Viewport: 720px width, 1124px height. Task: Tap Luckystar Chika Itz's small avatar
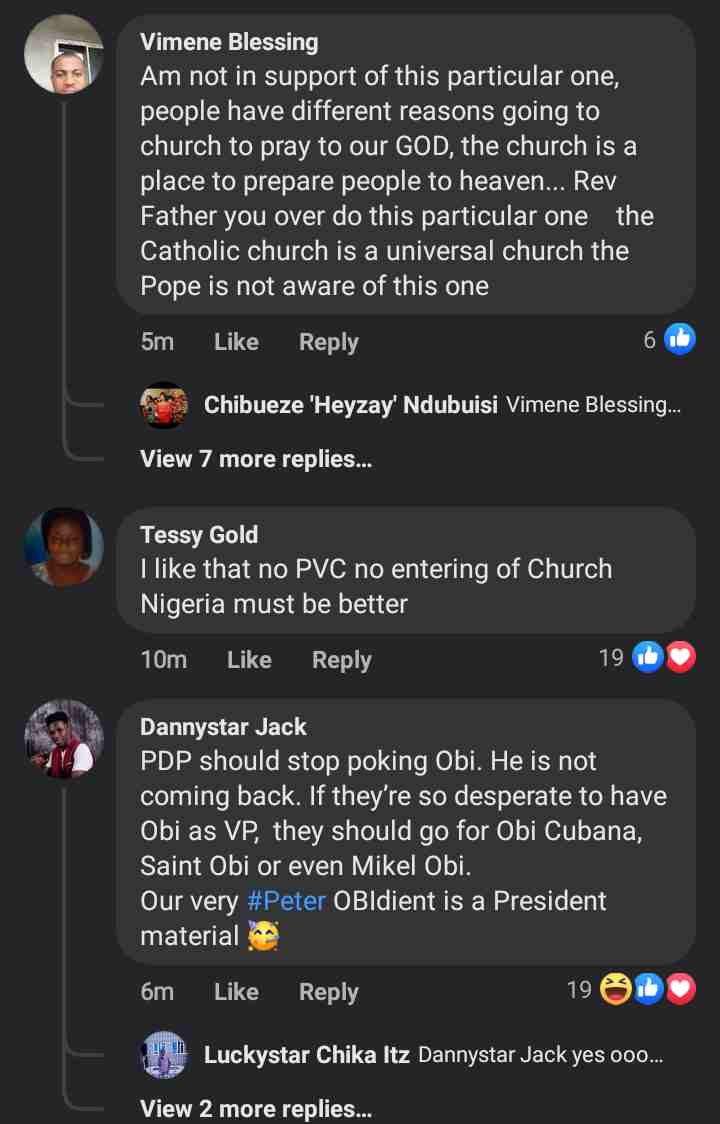click(x=164, y=1055)
